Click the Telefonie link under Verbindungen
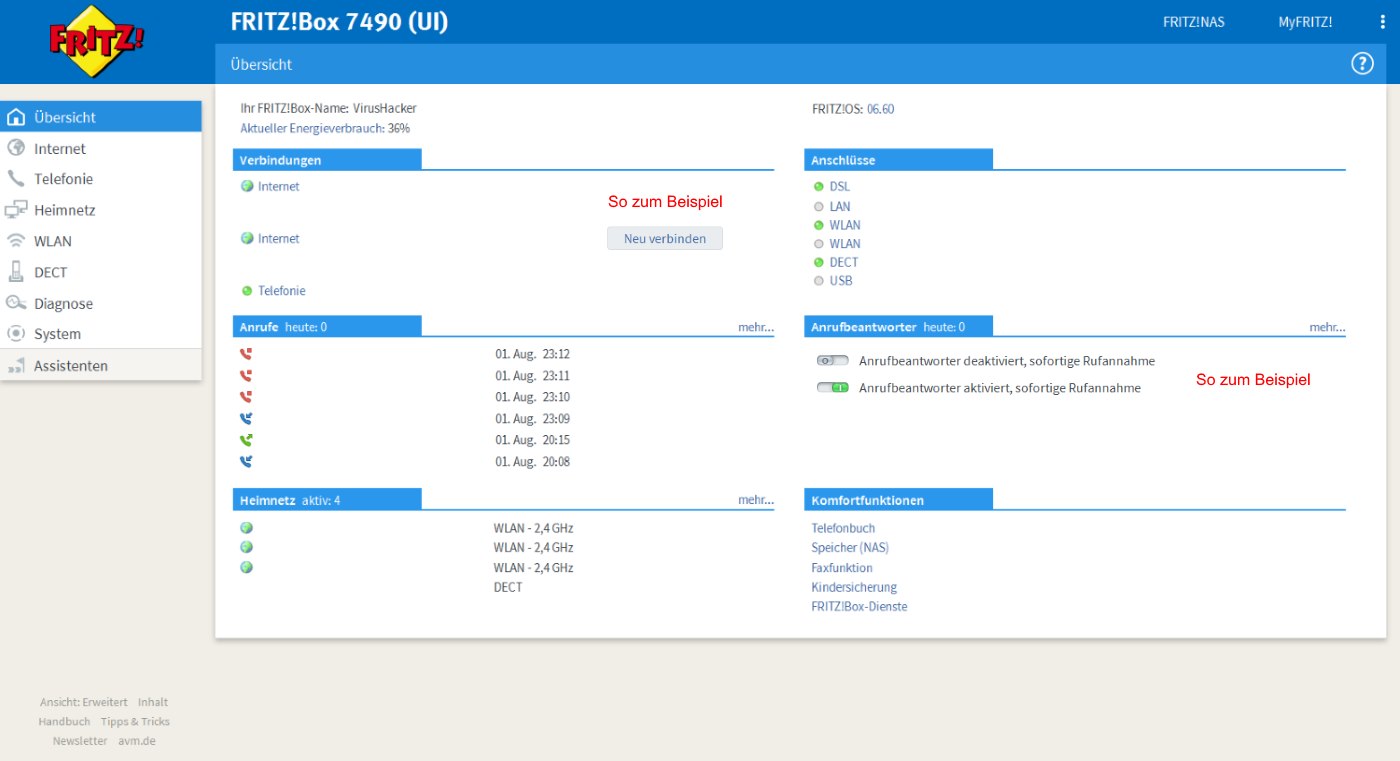Image resolution: width=1400 pixels, height=761 pixels. coord(282,291)
